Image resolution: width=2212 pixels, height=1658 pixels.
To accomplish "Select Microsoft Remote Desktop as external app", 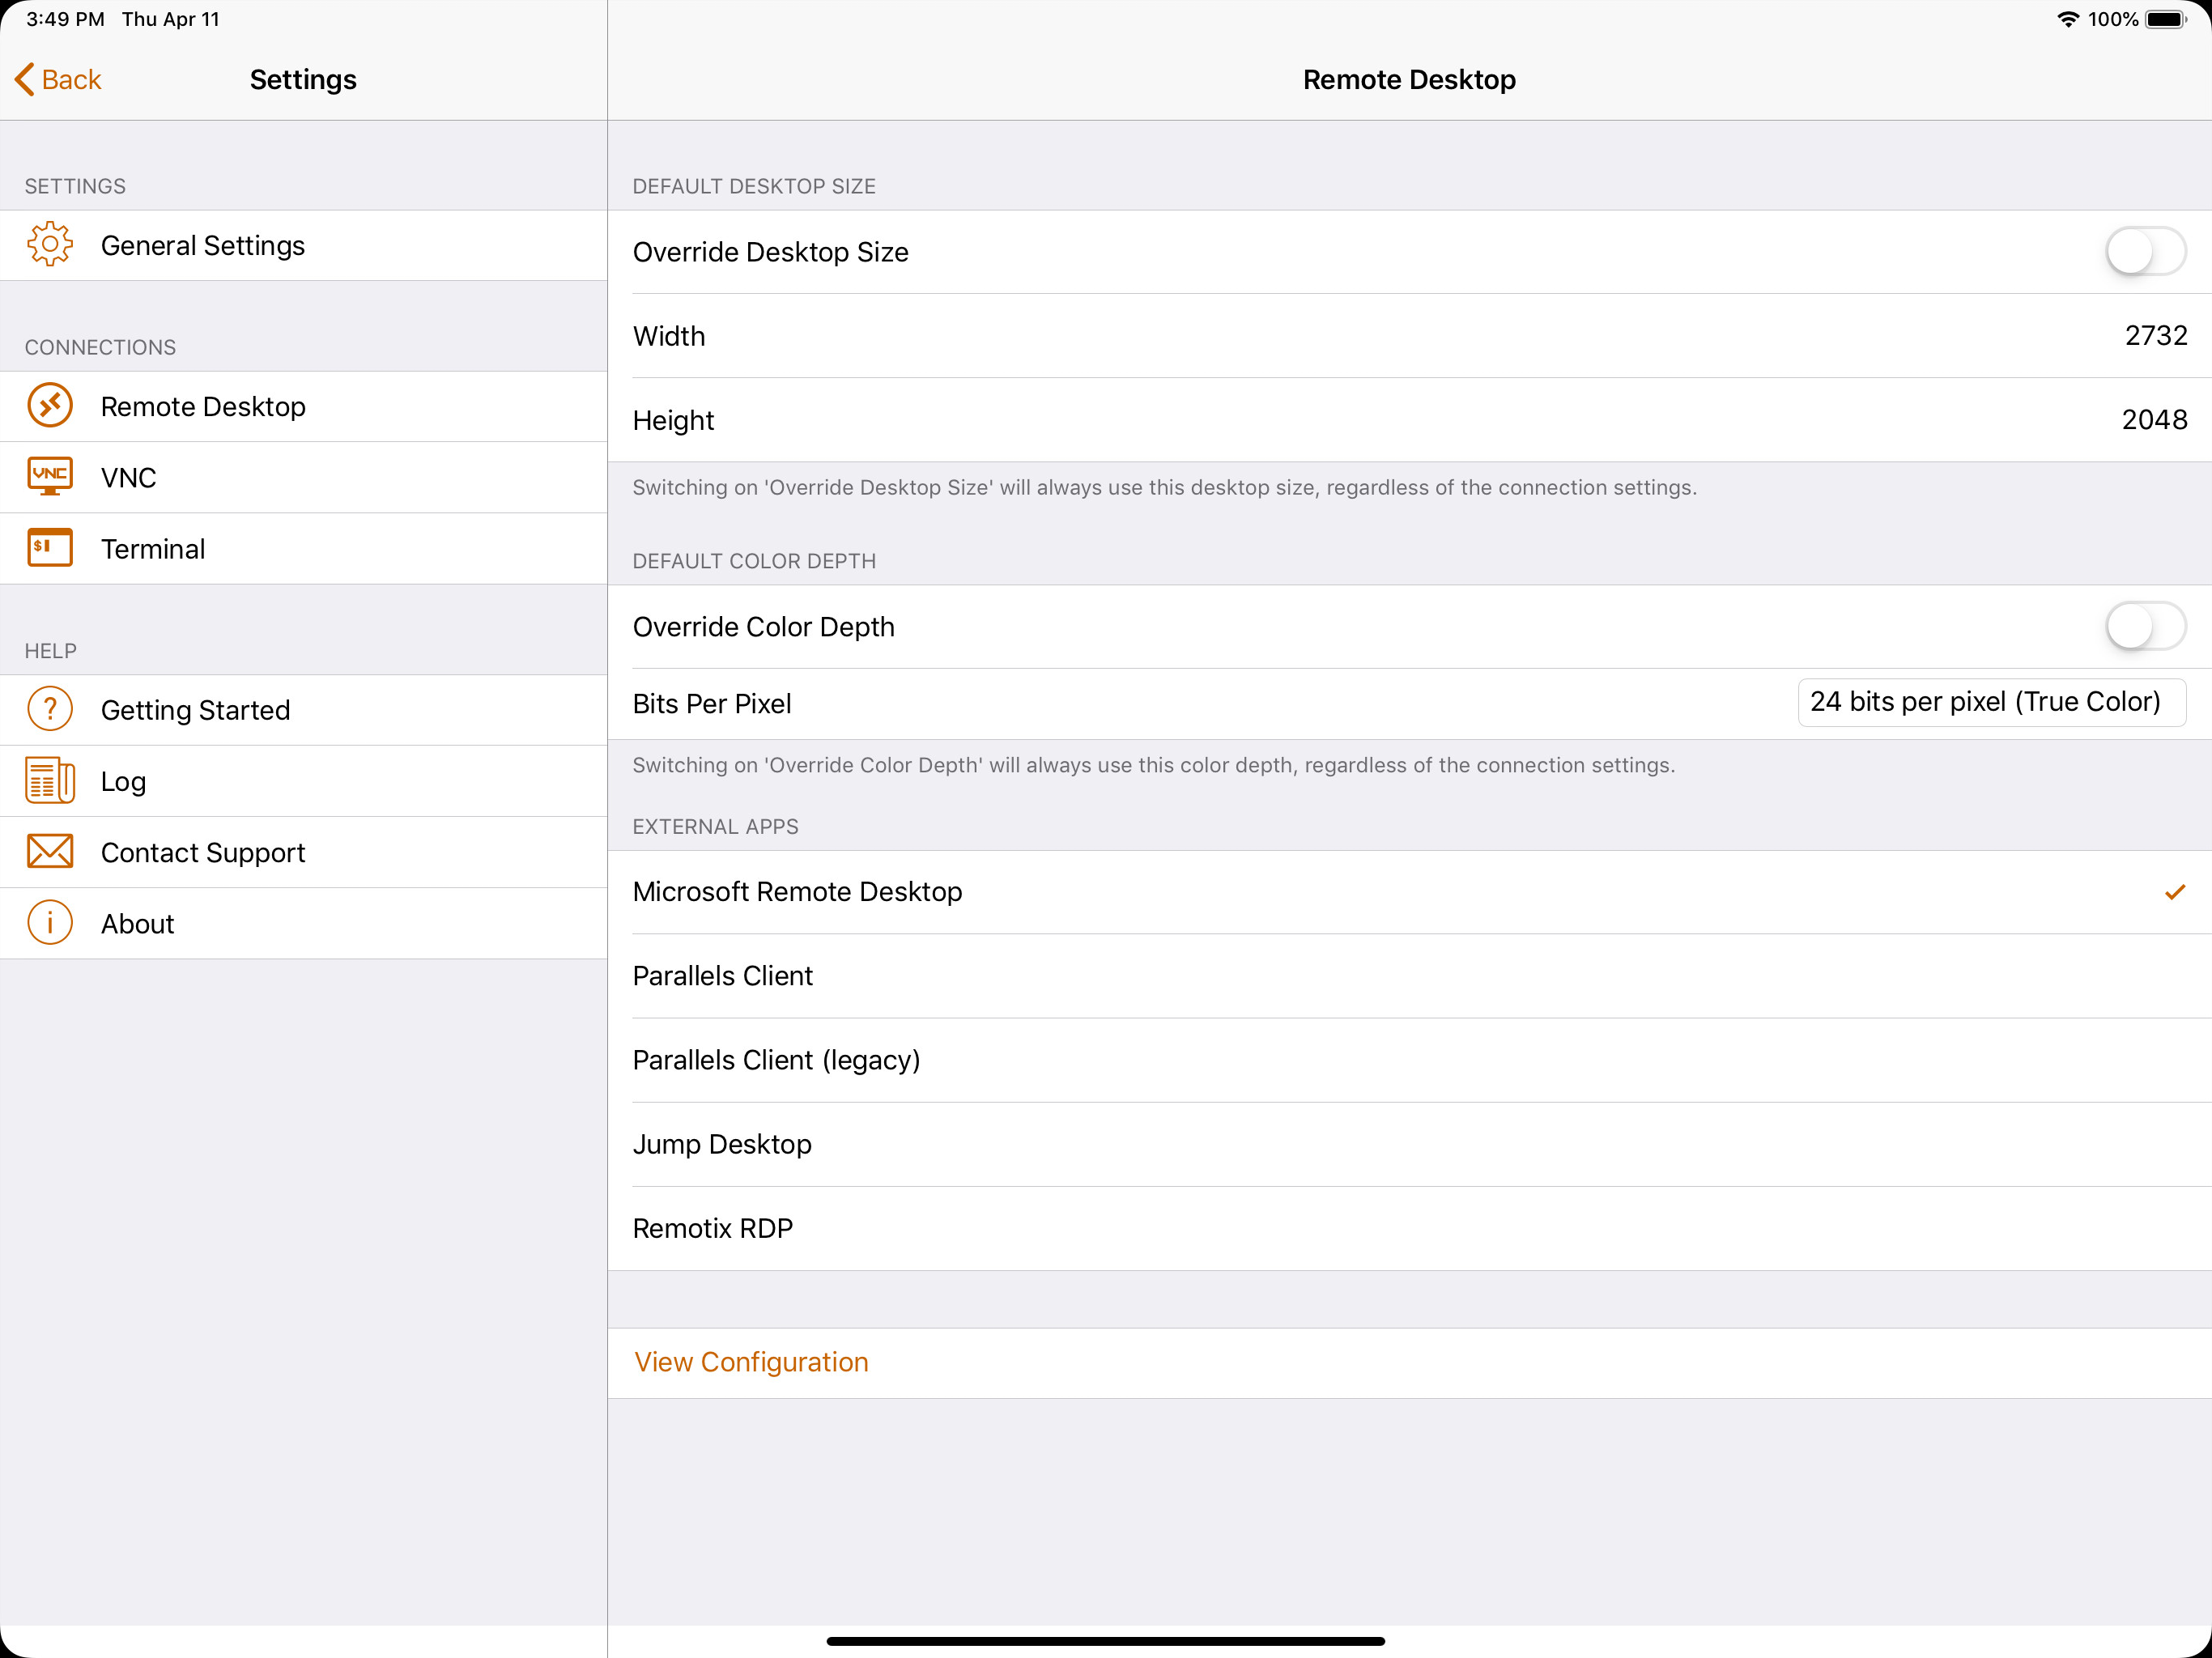I will tap(1410, 892).
